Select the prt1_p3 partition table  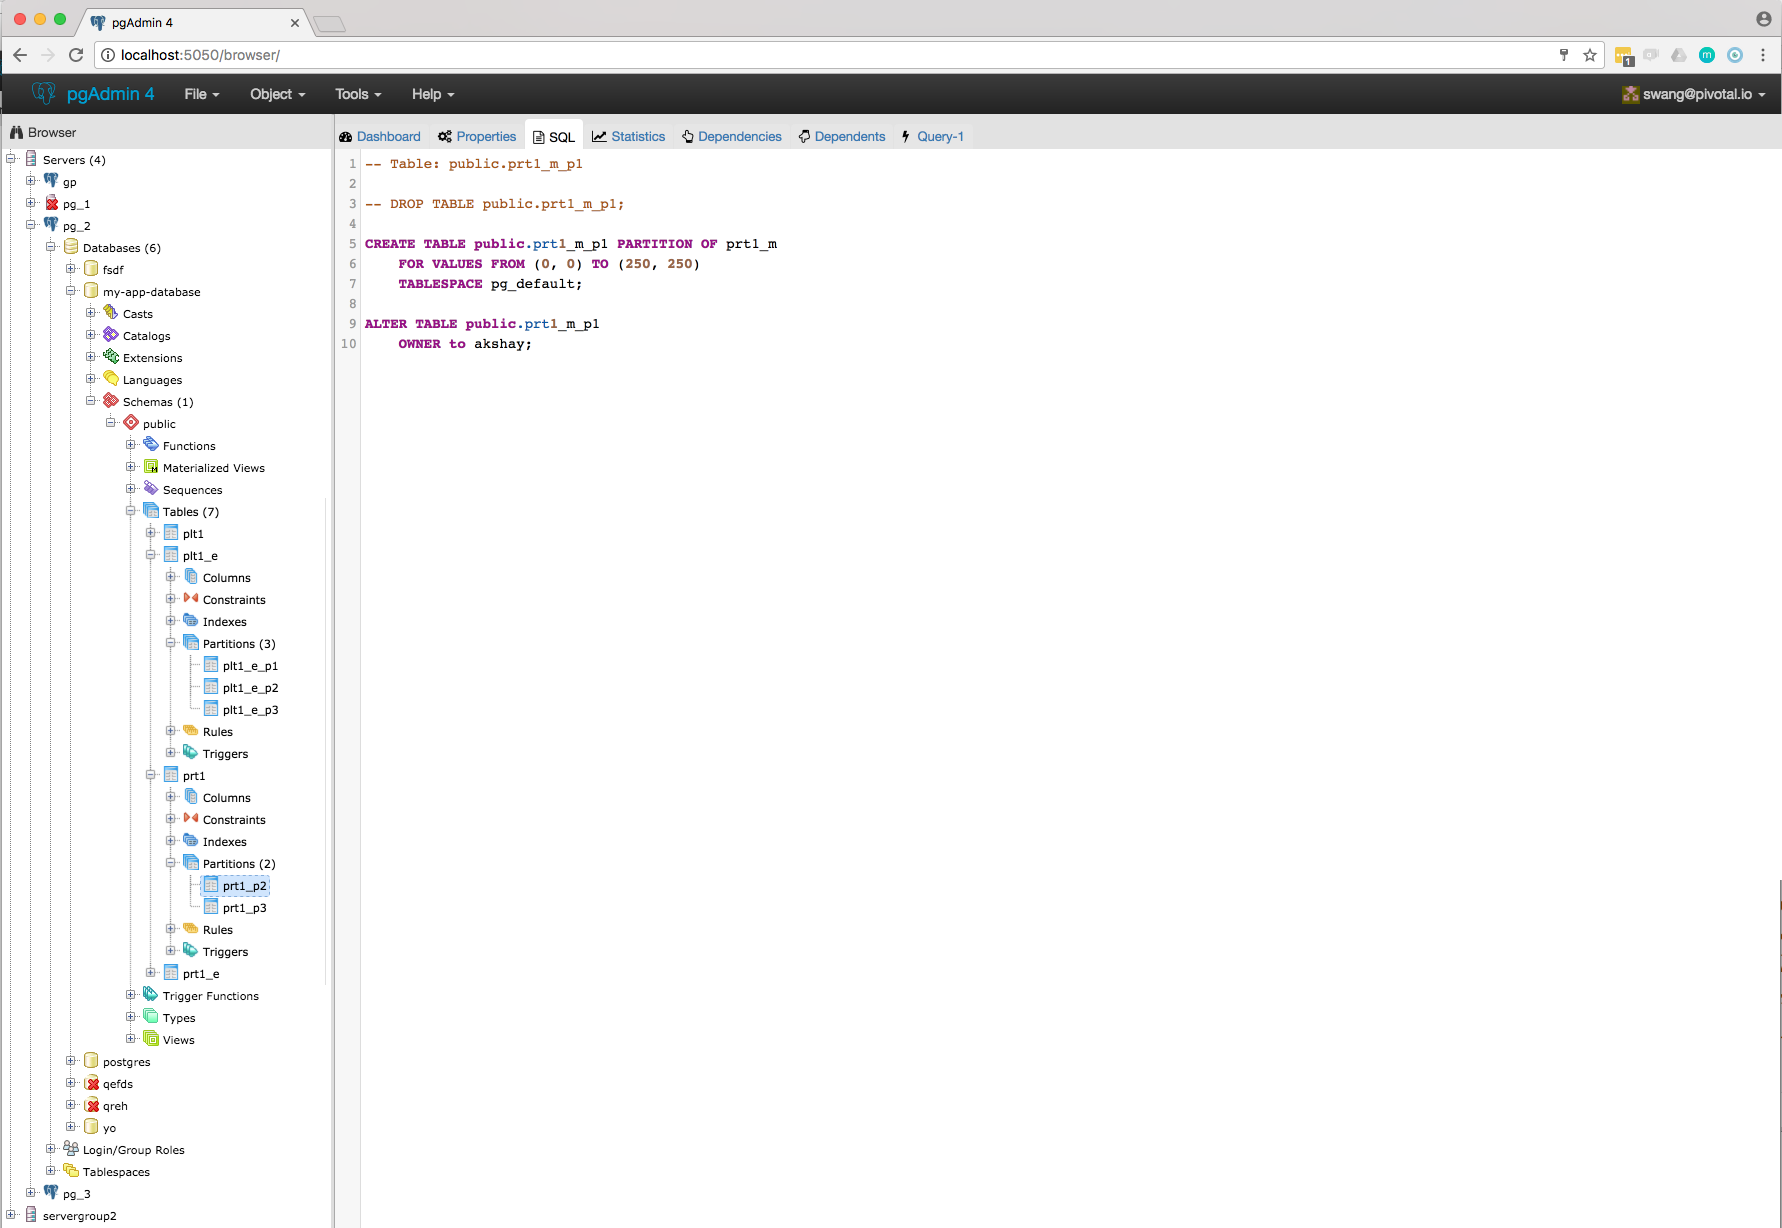coord(246,907)
